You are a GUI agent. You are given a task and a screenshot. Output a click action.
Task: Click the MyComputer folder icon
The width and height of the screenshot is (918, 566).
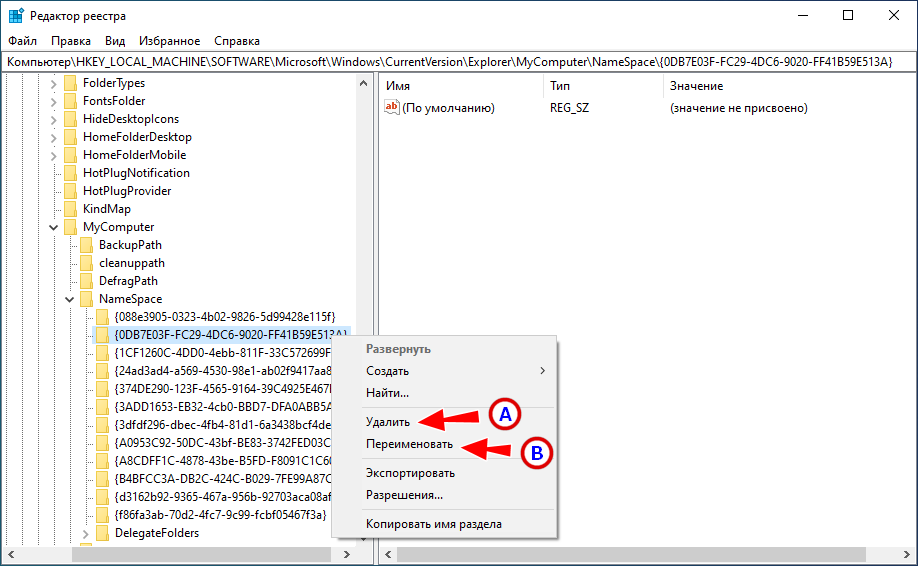click(70, 227)
